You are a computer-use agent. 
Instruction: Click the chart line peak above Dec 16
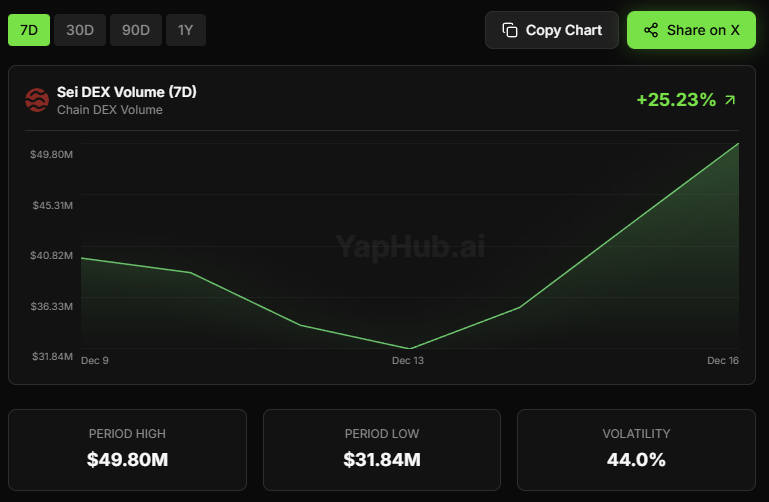tap(738, 144)
